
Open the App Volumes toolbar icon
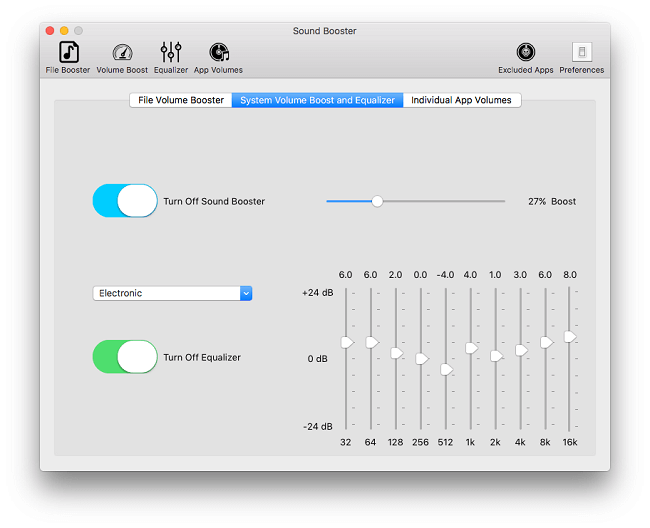click(219, 53)
